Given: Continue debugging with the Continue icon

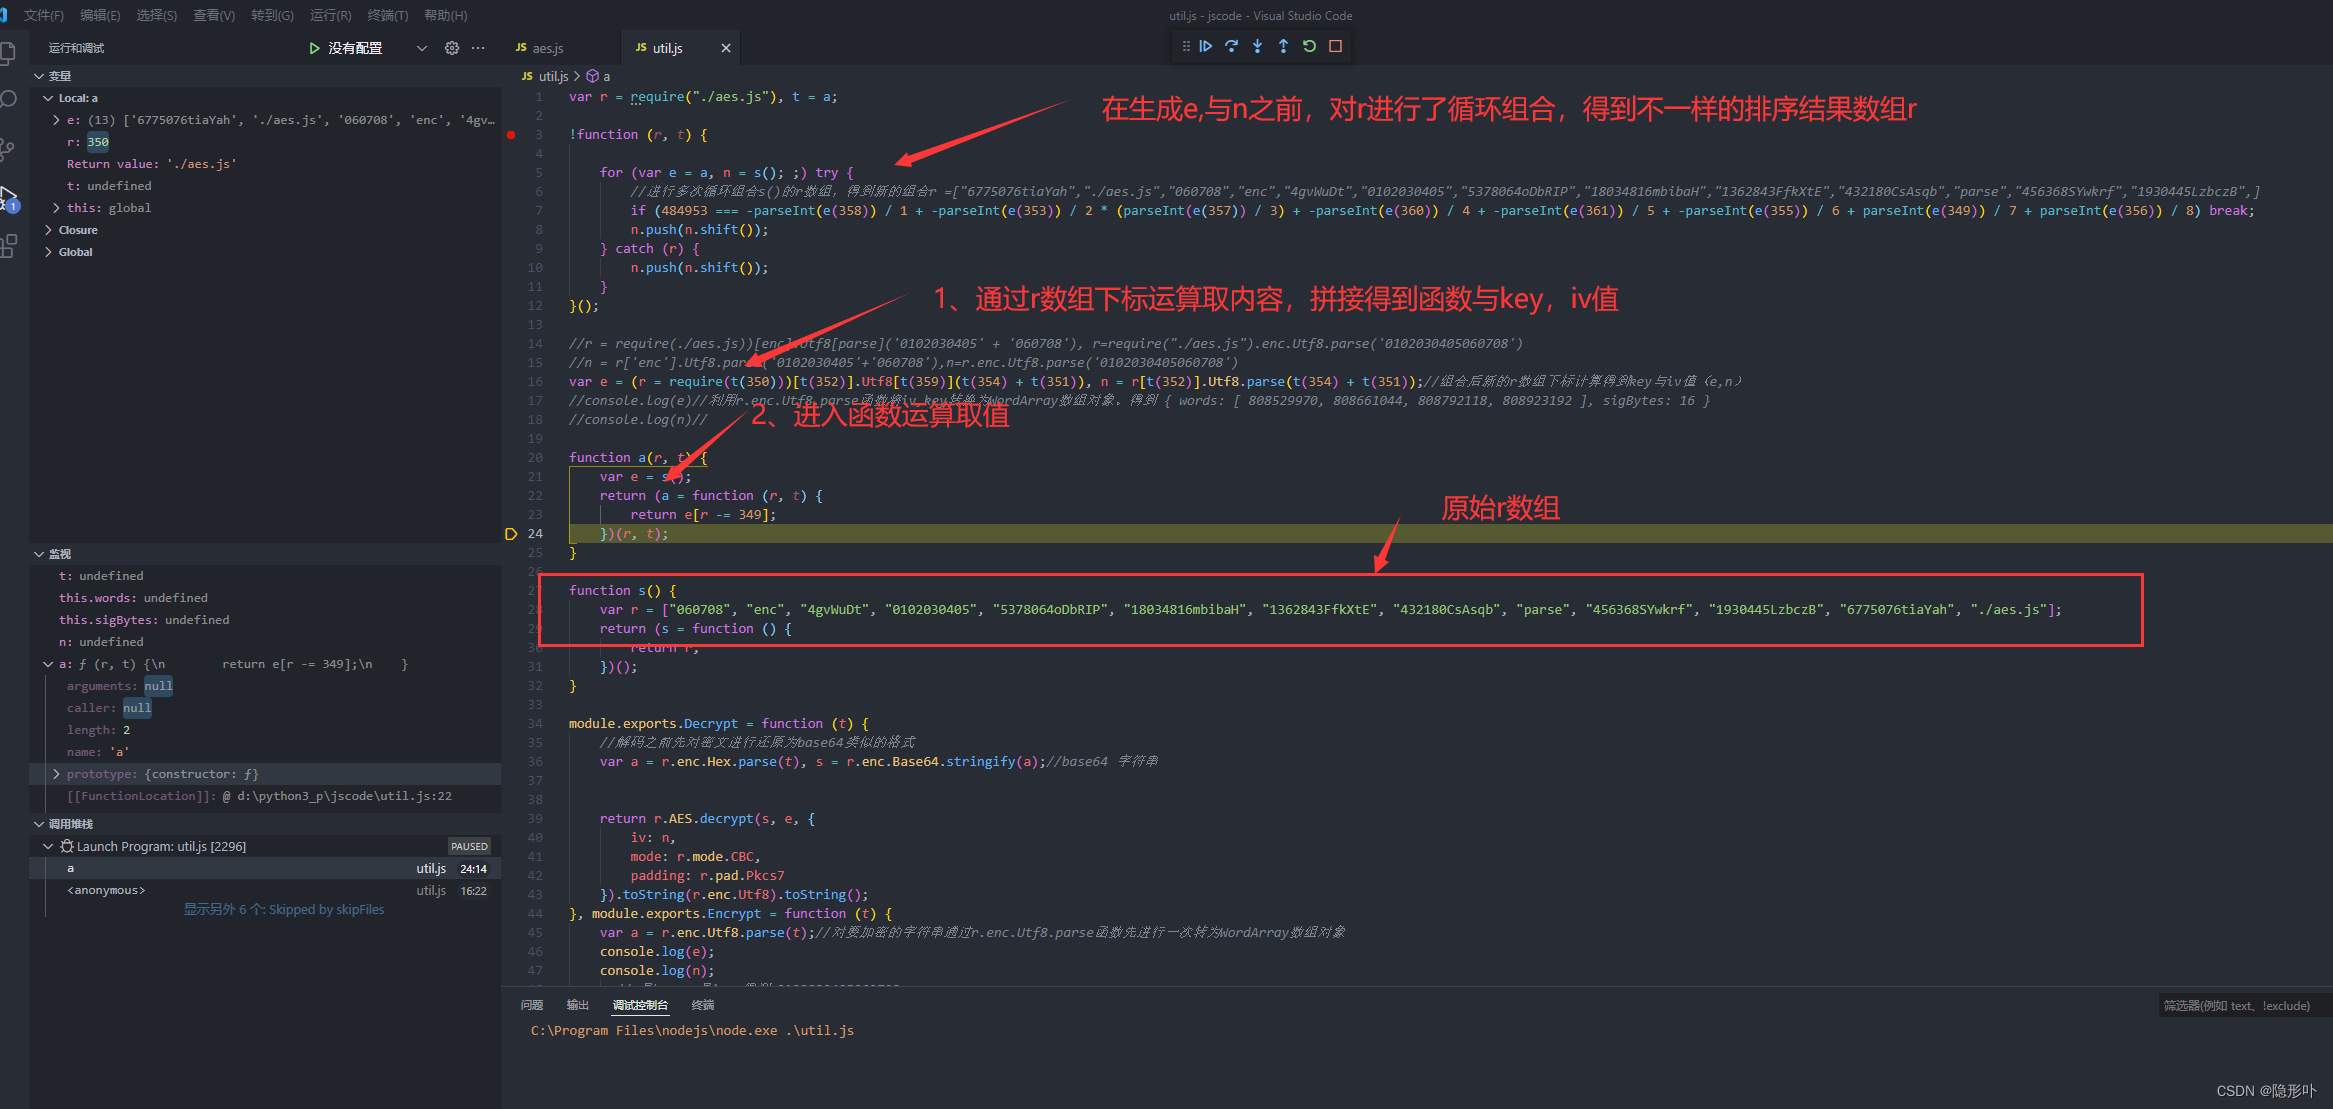Looking at the screenshot, I should pos(1206,46).
